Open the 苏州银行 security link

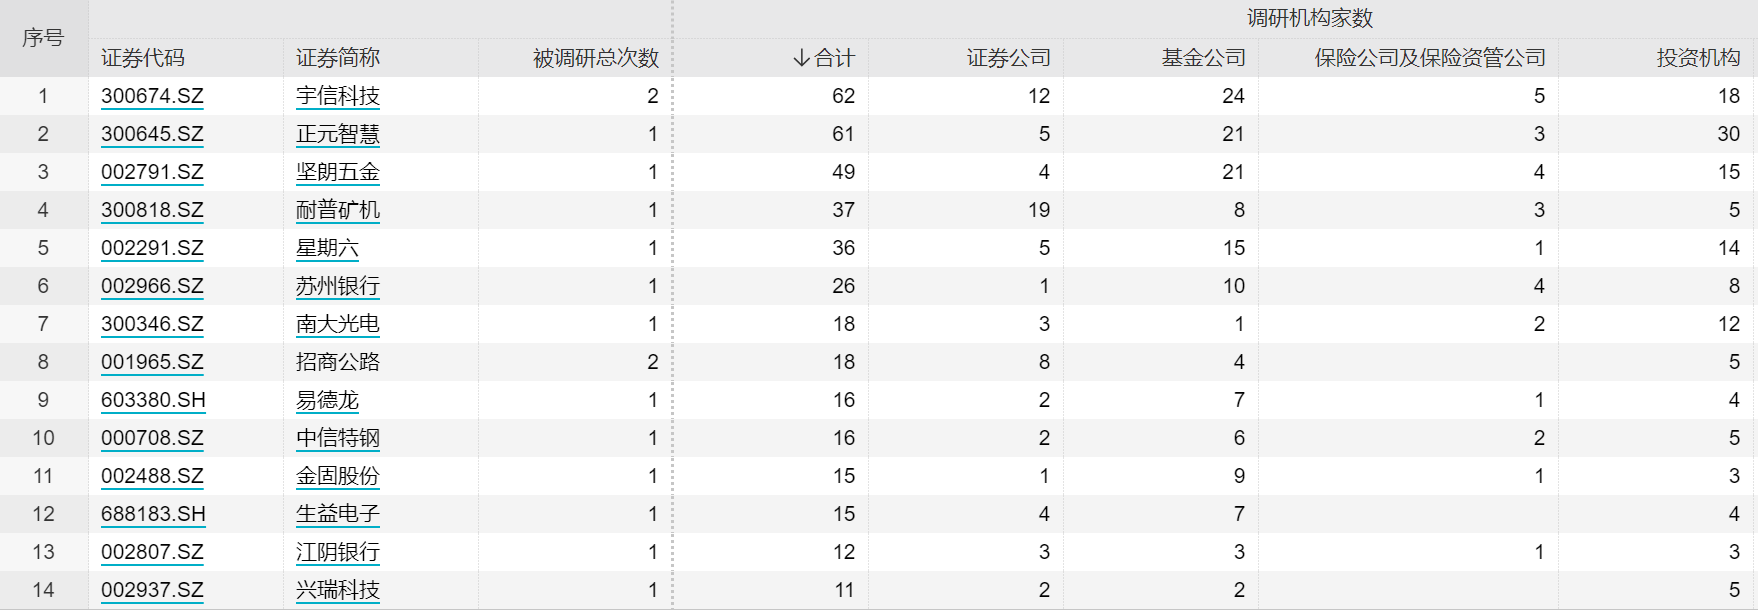coord(338,286)
